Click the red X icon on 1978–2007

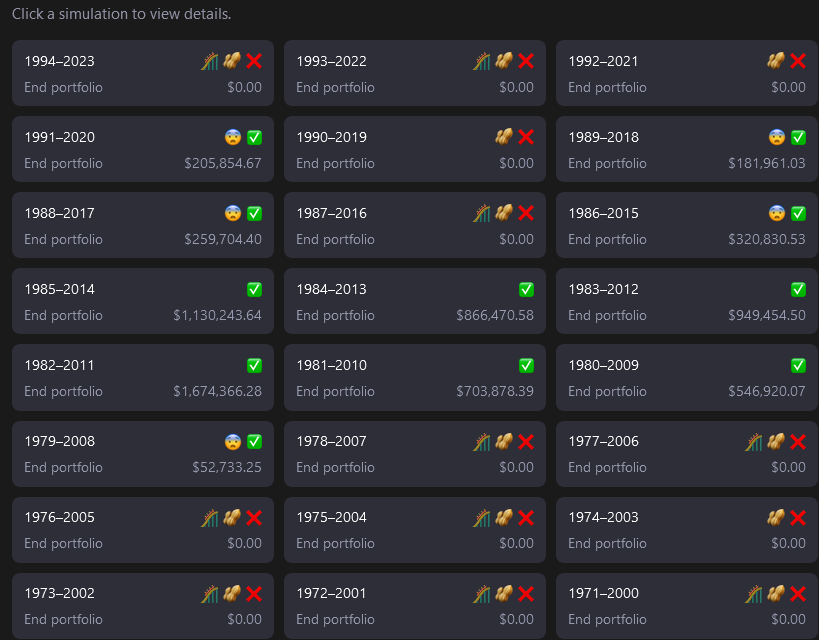pos(526,441)
